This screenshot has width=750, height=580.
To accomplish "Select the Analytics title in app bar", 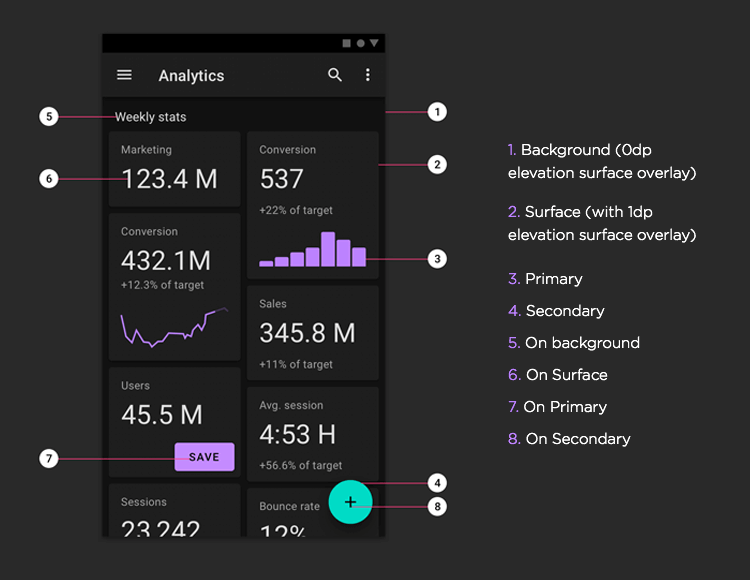I will coord(191,76).
